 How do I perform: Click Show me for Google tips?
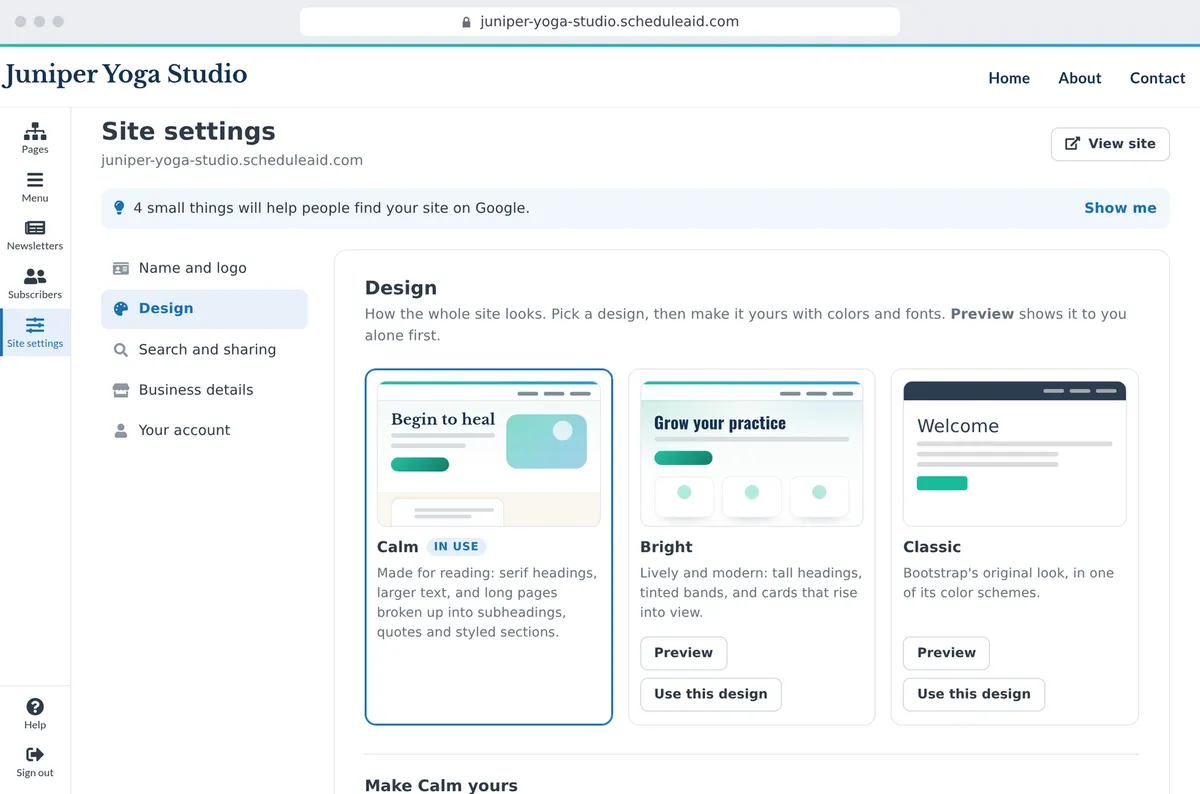point(1120,208)
